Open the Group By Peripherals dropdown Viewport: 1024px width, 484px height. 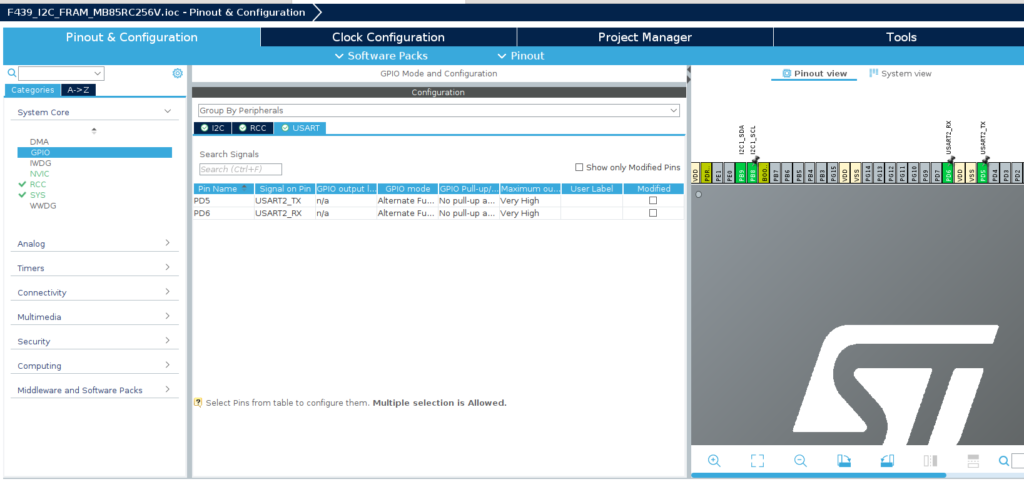[438, 110]
